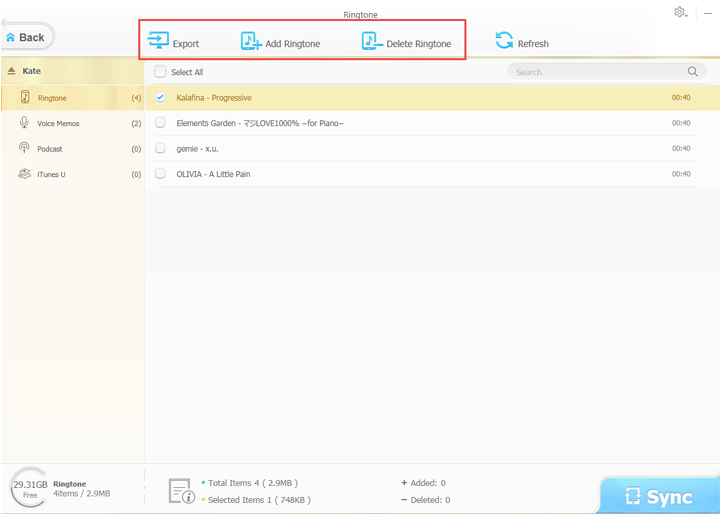This screenshot has height=516, width=723.
Task: Click the Add Ringtone label
Action: point(293,44)
